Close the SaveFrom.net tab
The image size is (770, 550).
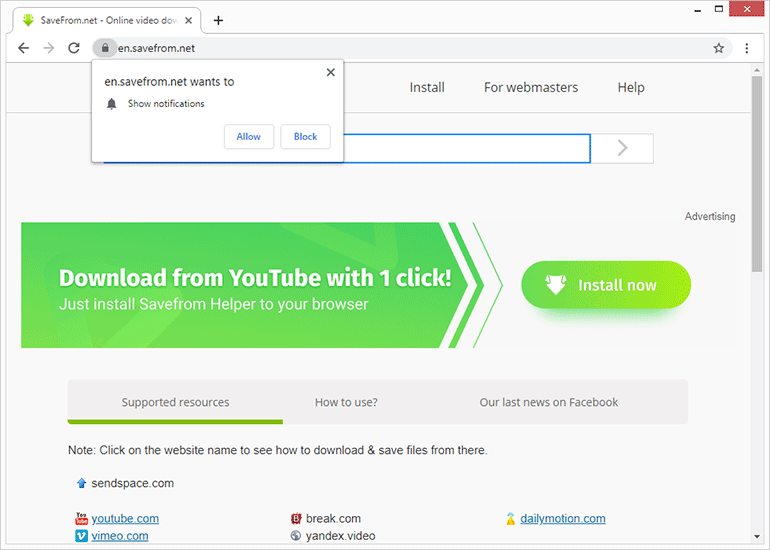point(189,21)
